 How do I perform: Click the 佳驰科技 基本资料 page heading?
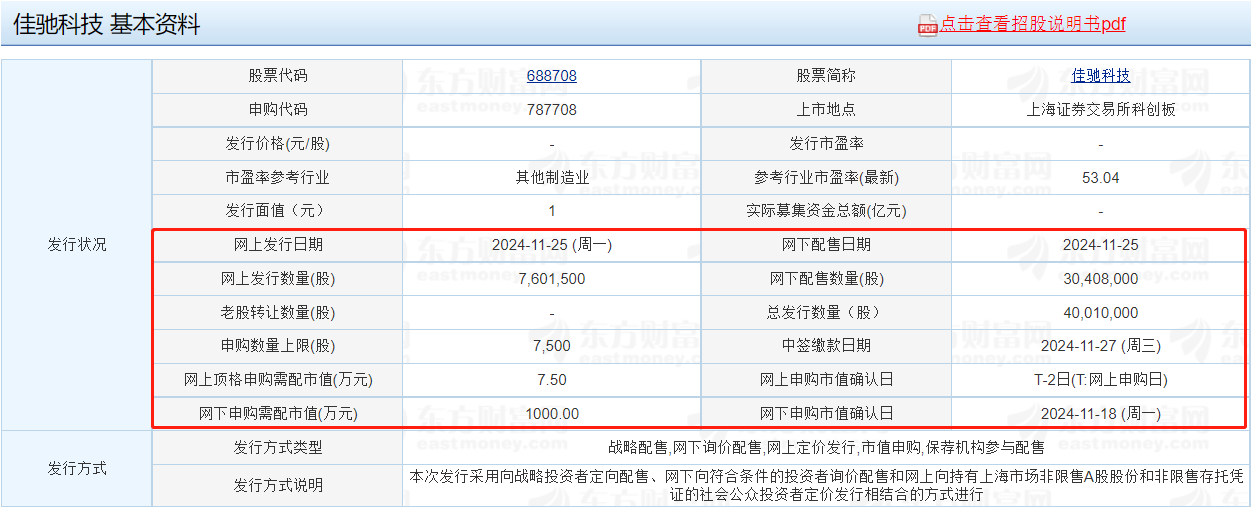pos(106,25)
